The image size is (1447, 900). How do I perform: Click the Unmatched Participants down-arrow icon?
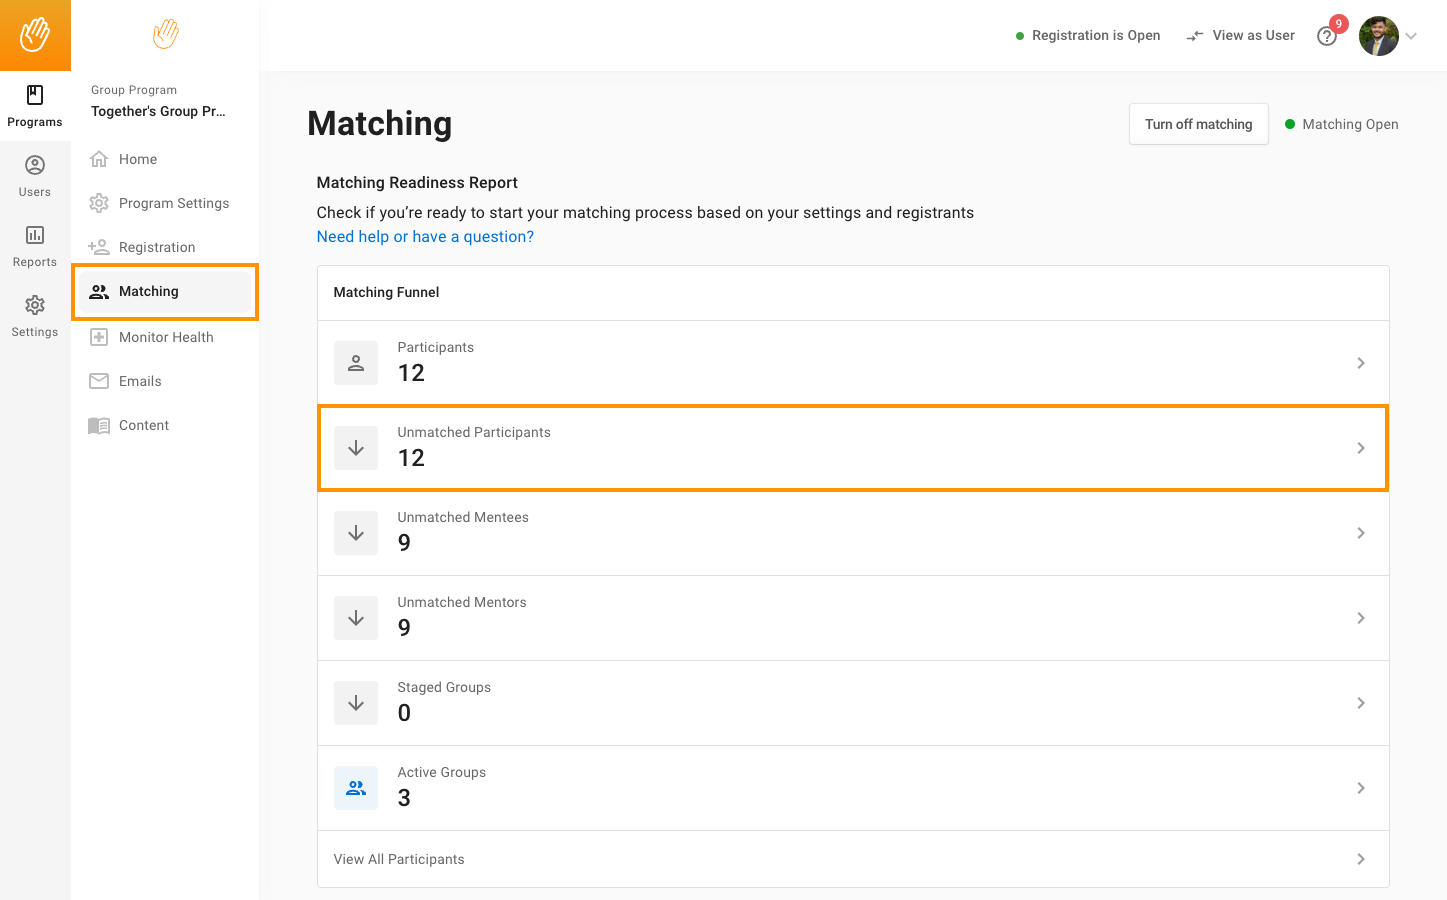tap(356, 448)
